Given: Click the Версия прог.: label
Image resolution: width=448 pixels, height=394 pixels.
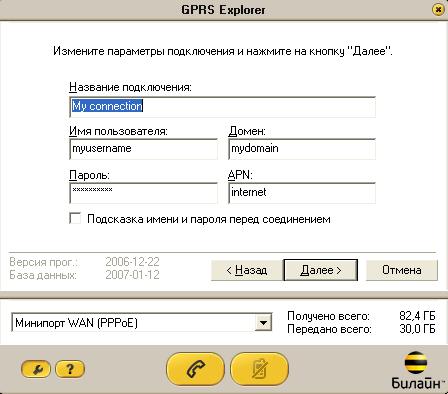Looking at the screenshot, I should pyautogui.click(x=44, y=262).
